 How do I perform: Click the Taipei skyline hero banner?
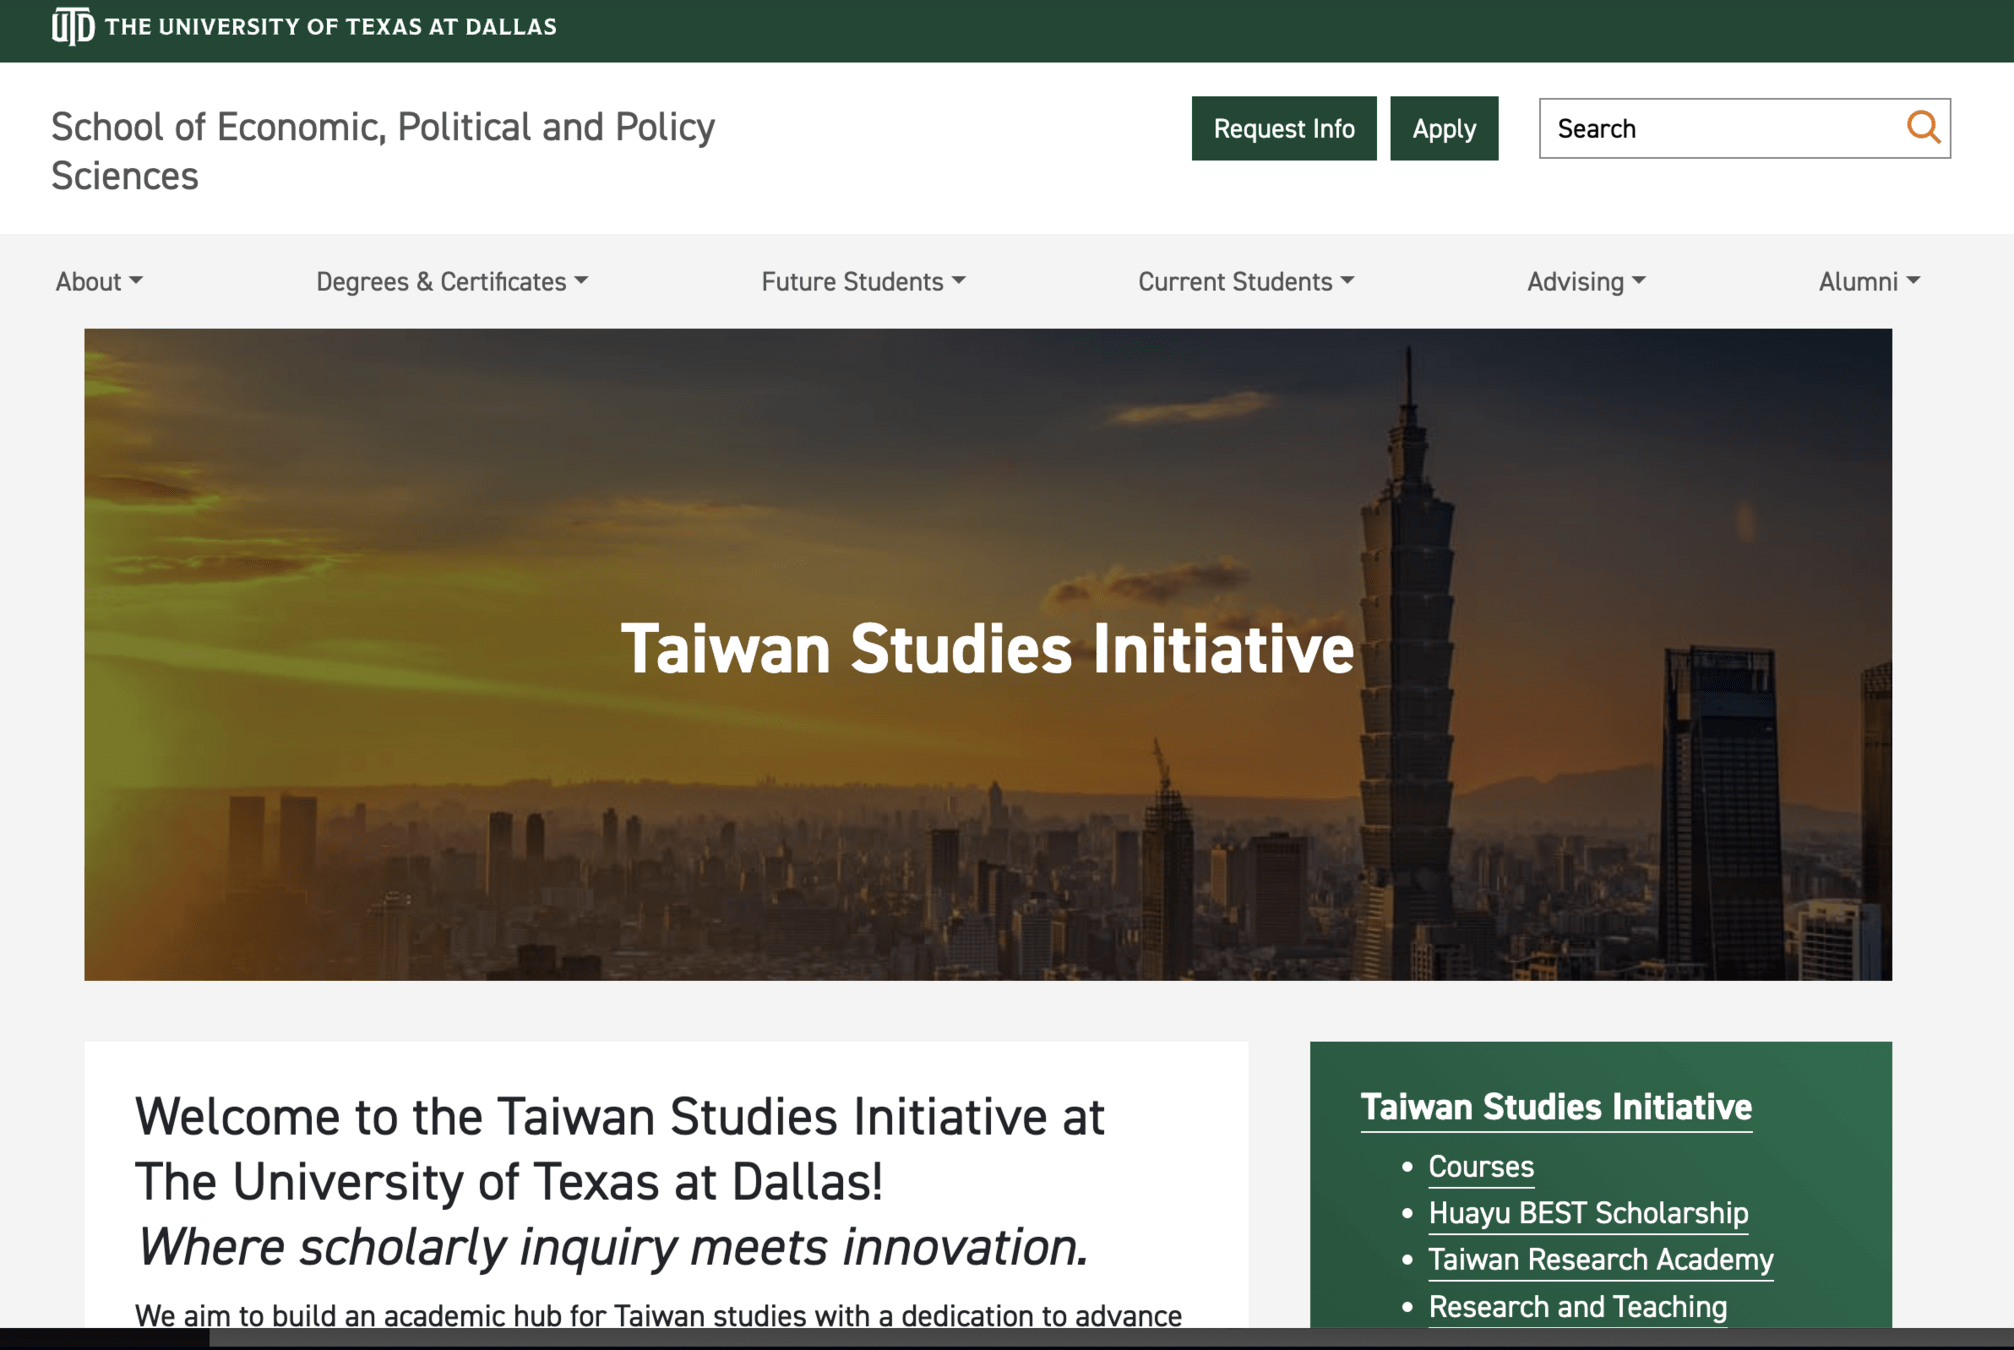coord(988,820)
